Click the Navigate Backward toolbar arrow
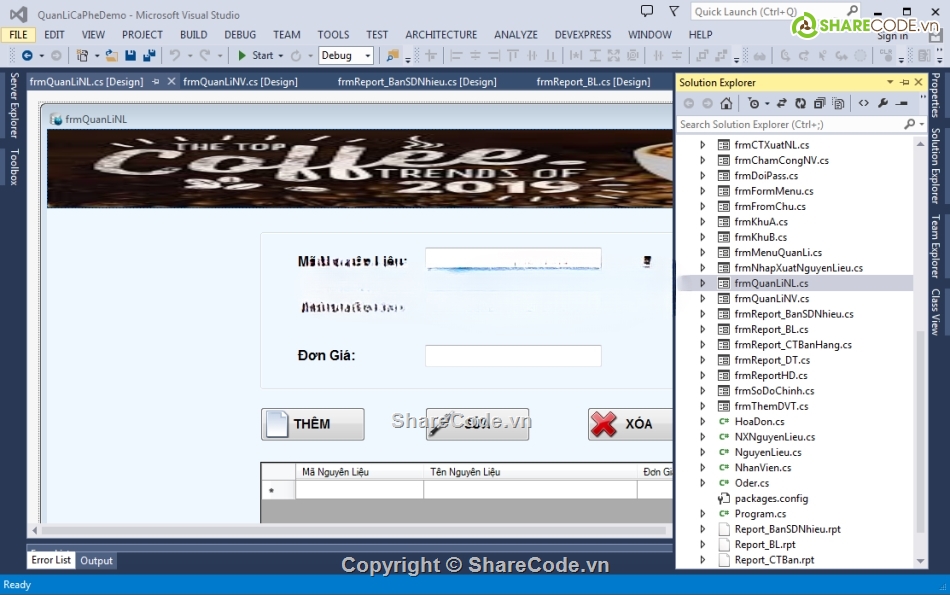The image size is (950, 595). coord(27,56)
